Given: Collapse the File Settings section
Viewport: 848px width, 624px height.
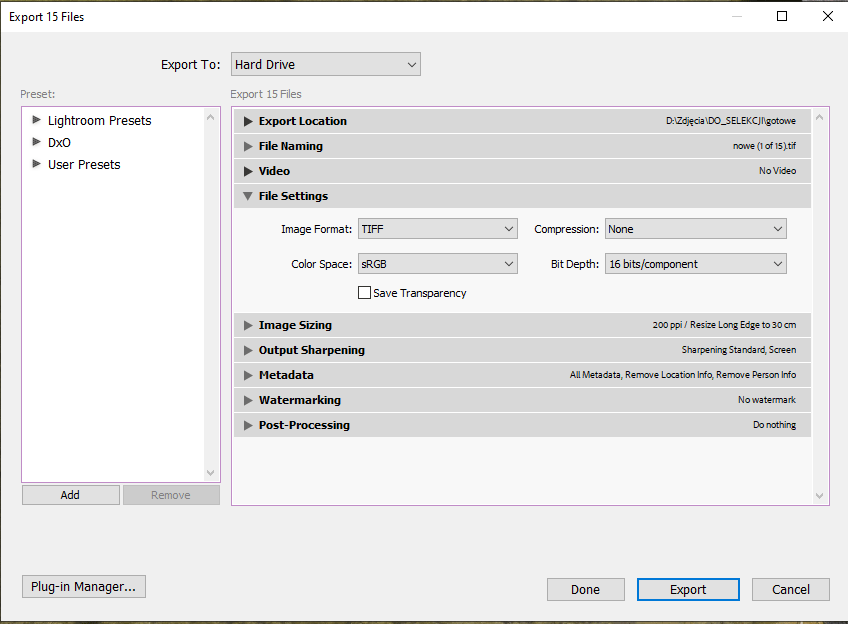Looking at the screenshot, I should click(249, 196).
